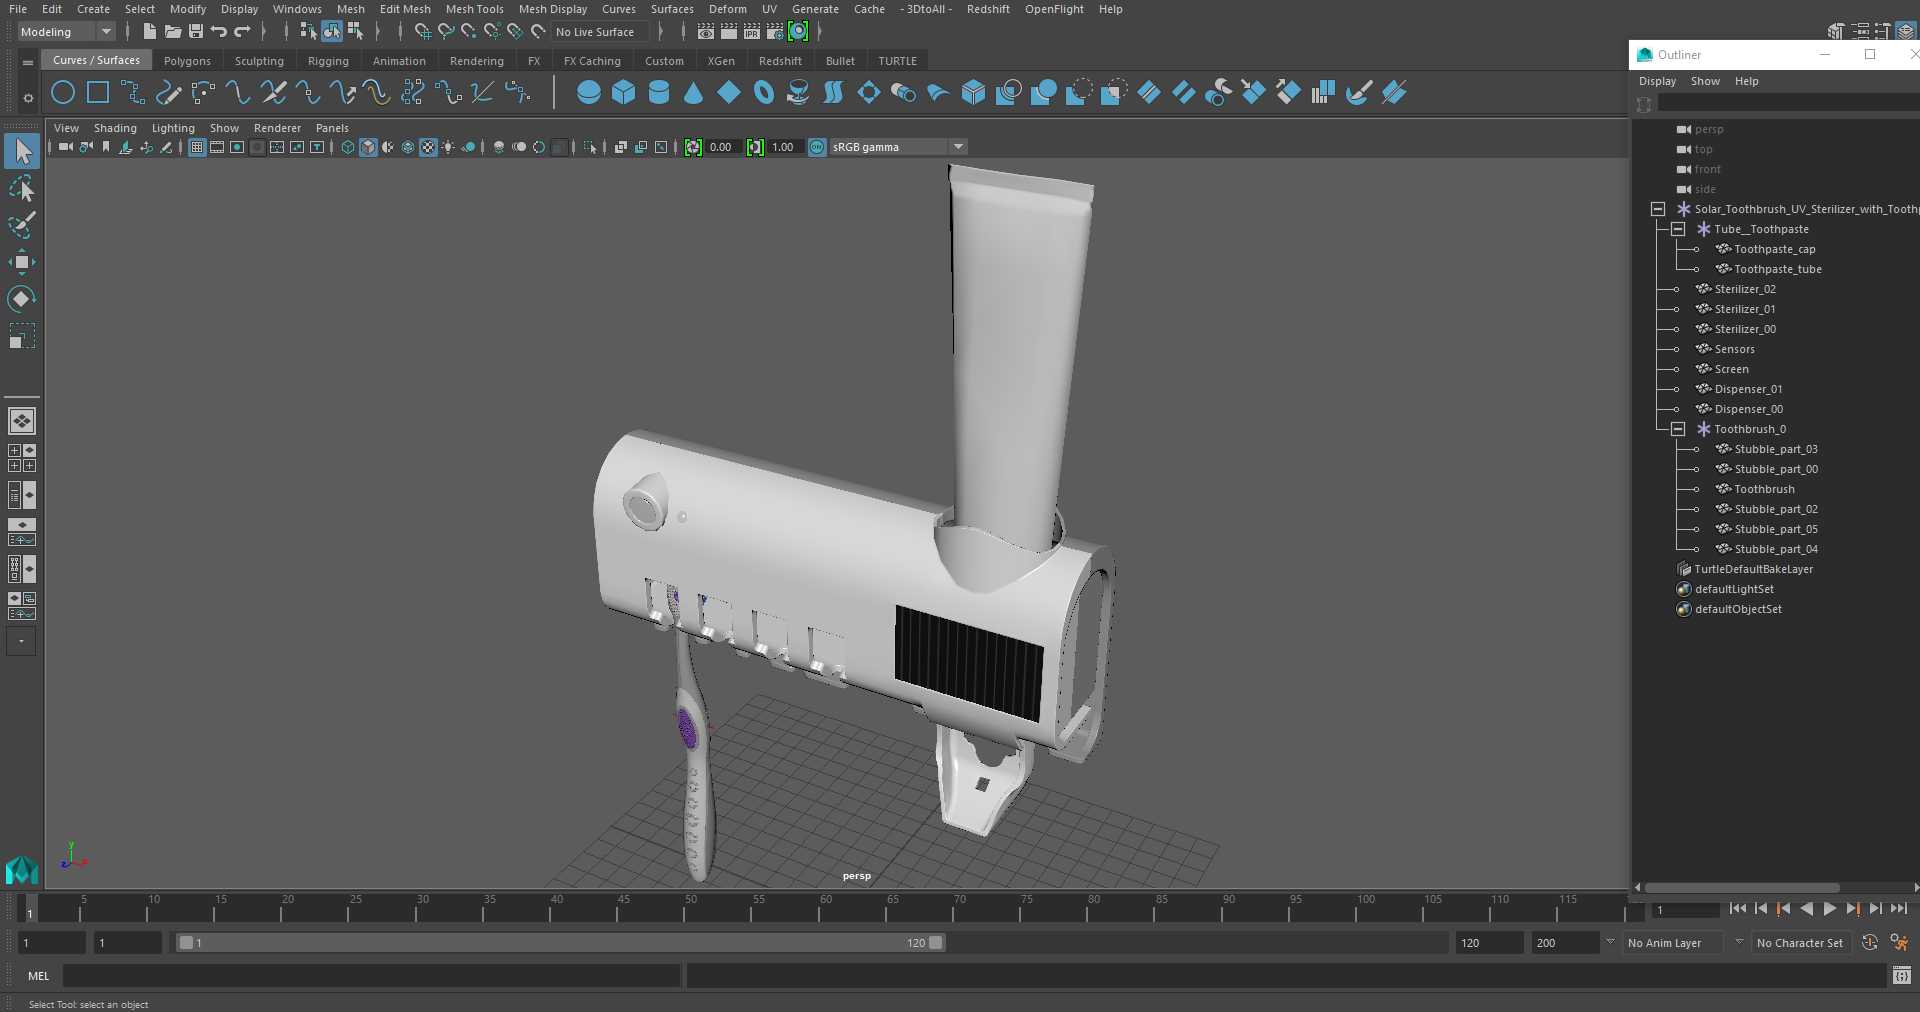
Task: Activate the Rotate tool
Action: coord(22,299)
